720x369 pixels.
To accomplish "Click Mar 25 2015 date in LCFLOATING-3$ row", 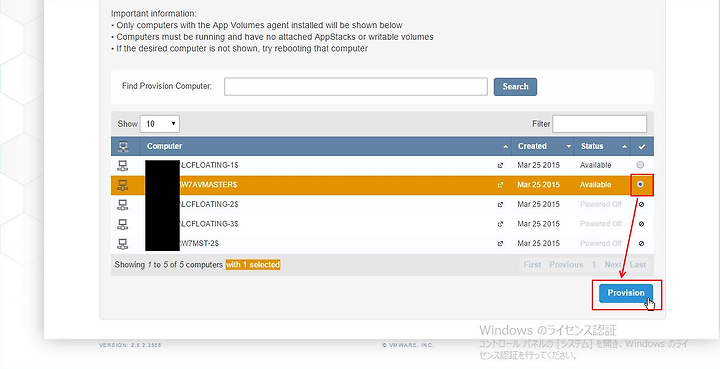I will tap(539, 224).
